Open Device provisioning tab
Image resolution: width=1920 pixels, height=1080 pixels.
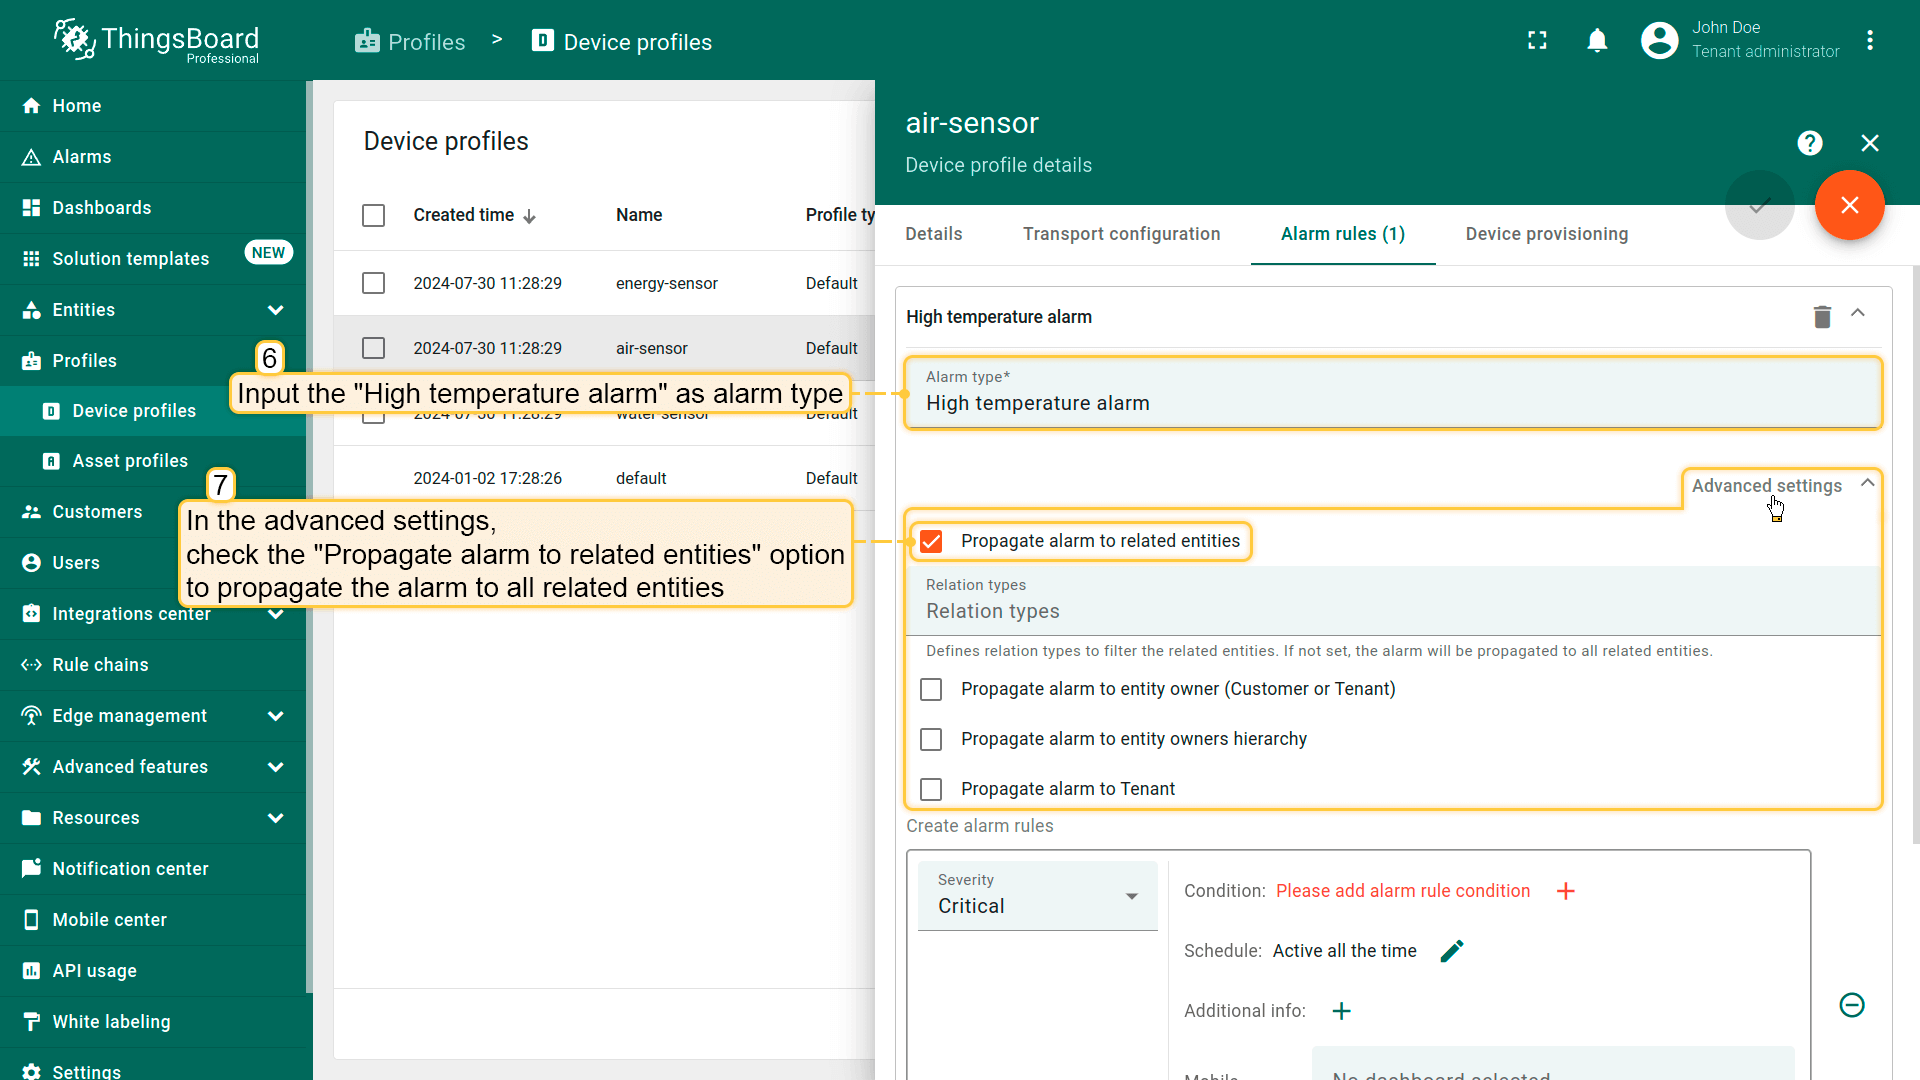coord(1546,234)
